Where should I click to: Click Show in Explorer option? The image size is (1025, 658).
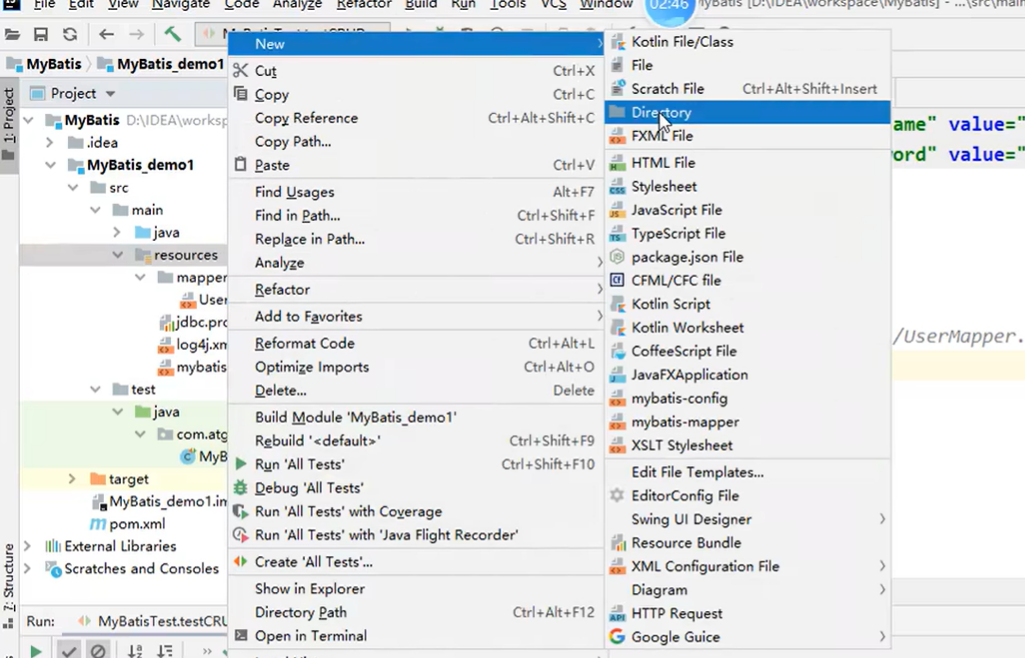310,589
